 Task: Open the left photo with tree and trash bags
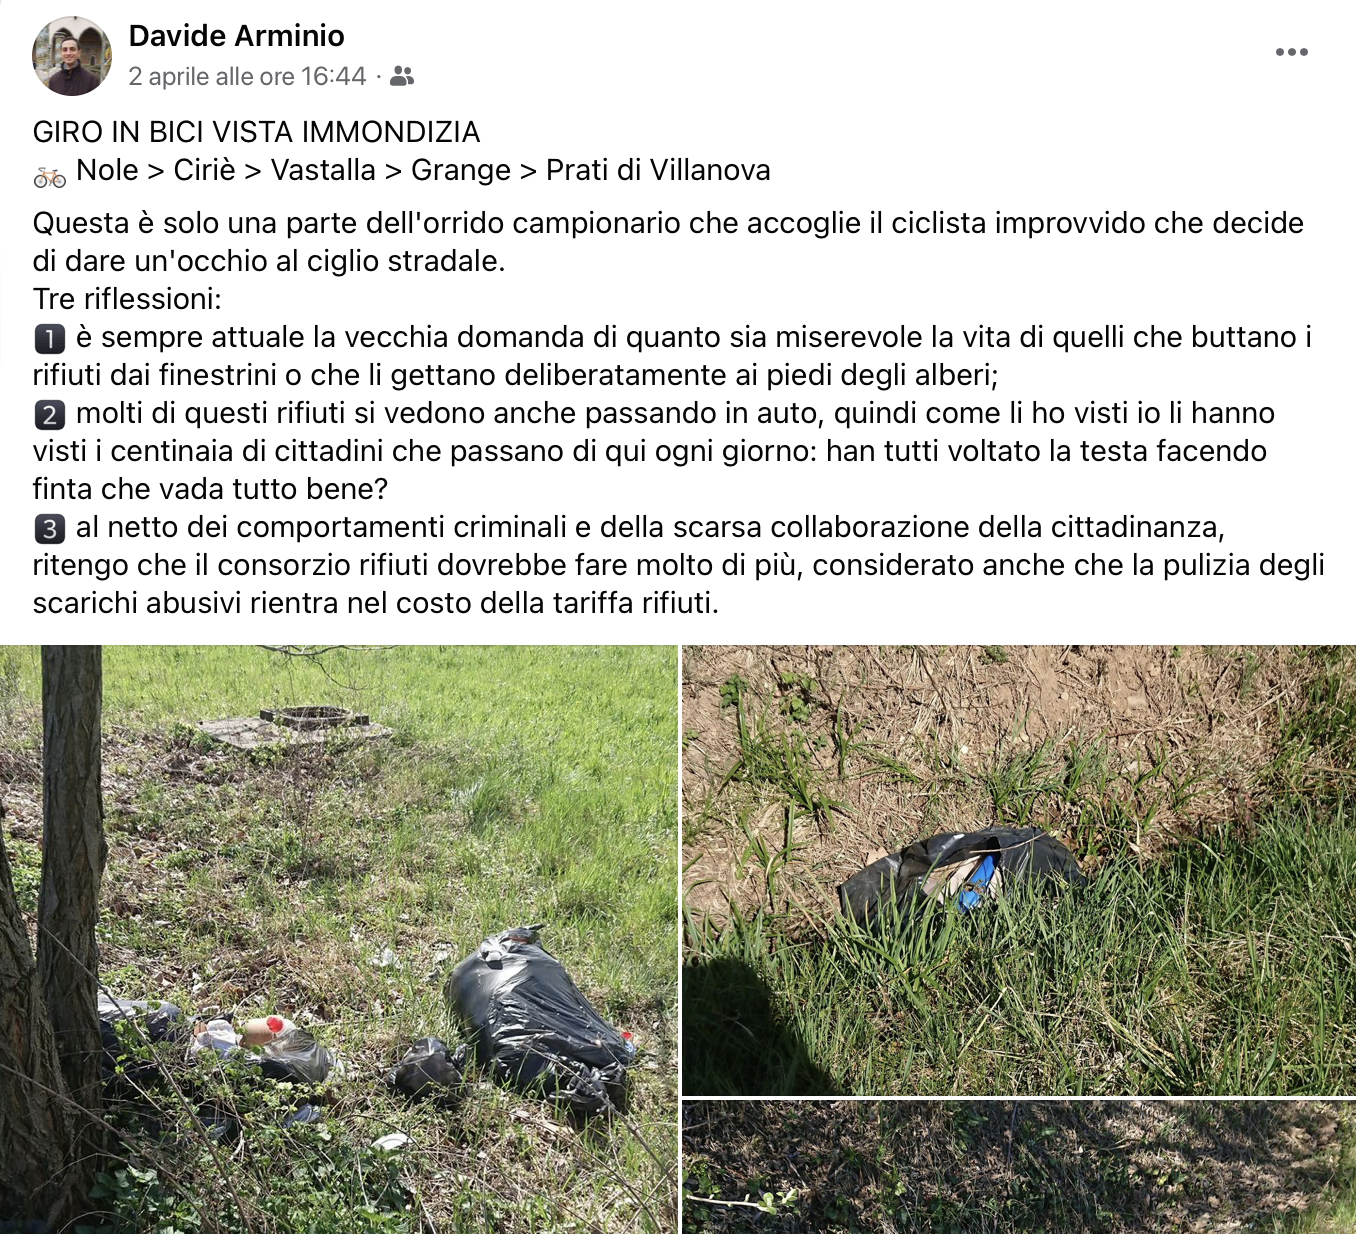coord(339,939)
